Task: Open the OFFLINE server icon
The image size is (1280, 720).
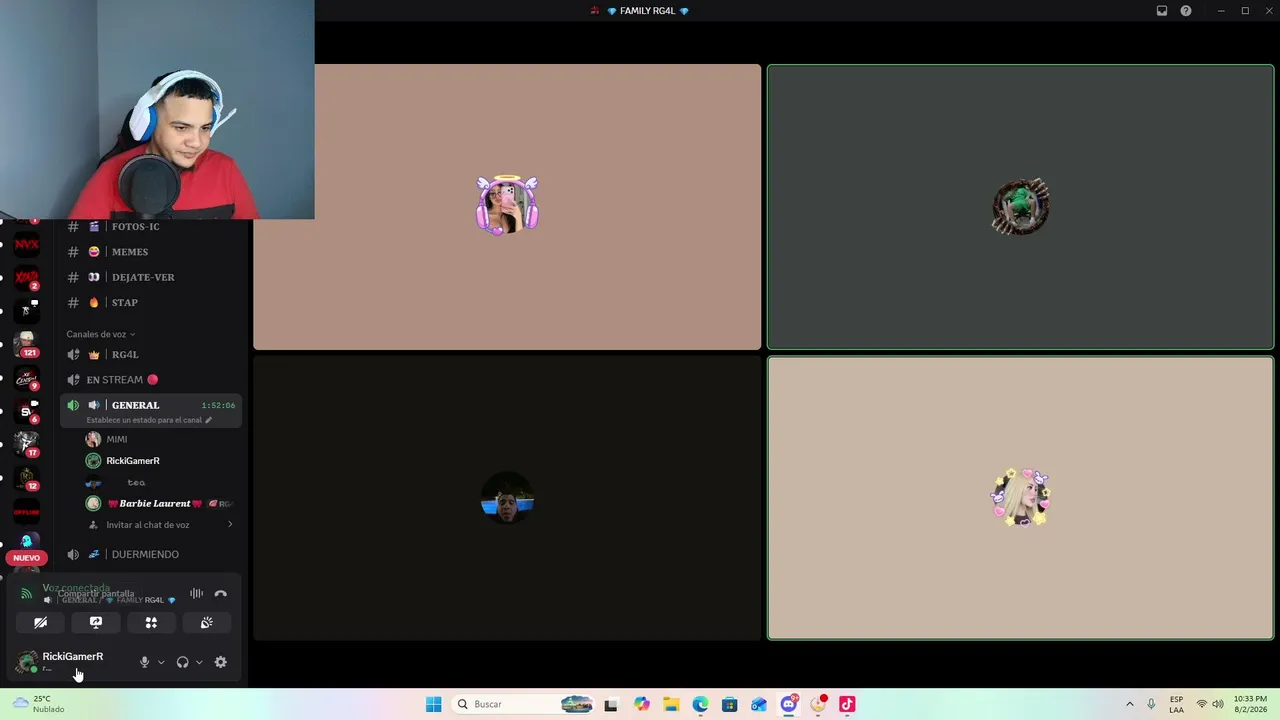Action: 27,512
